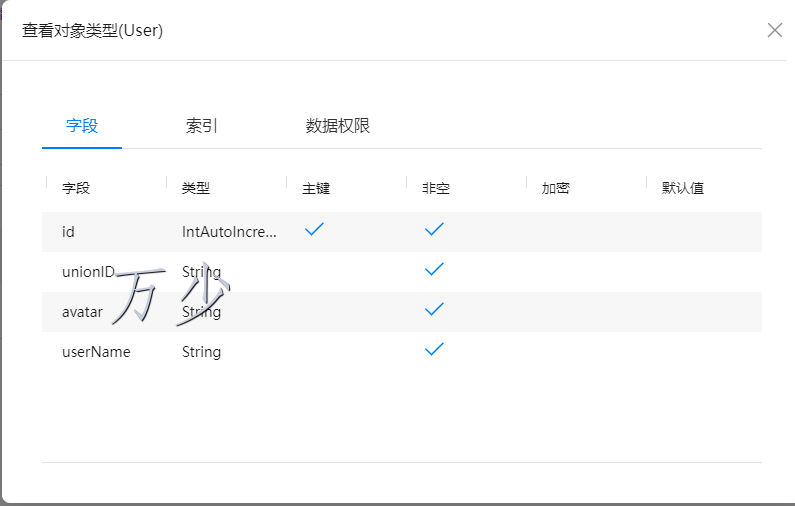Select the userName field name
Screen dimensions: 795x506
click(x=96, y=352)
